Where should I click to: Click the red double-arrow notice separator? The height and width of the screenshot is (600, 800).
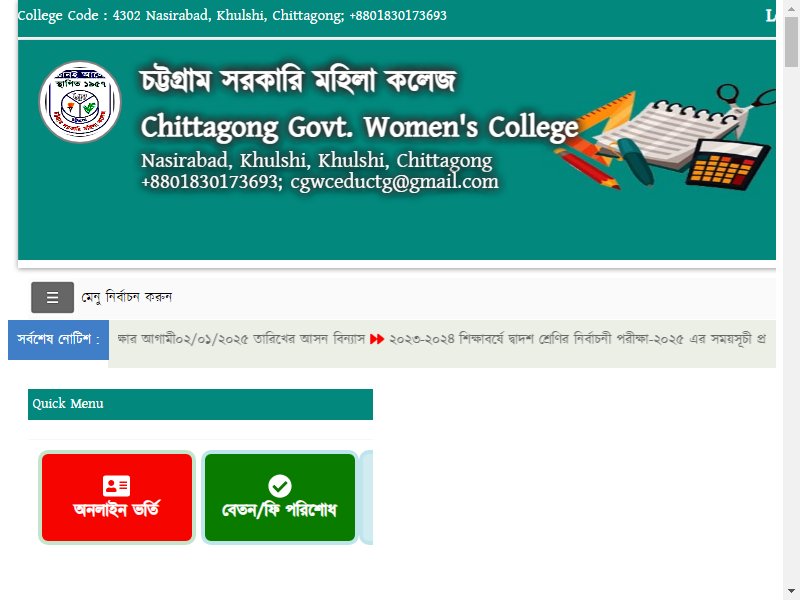coord(377,339)
